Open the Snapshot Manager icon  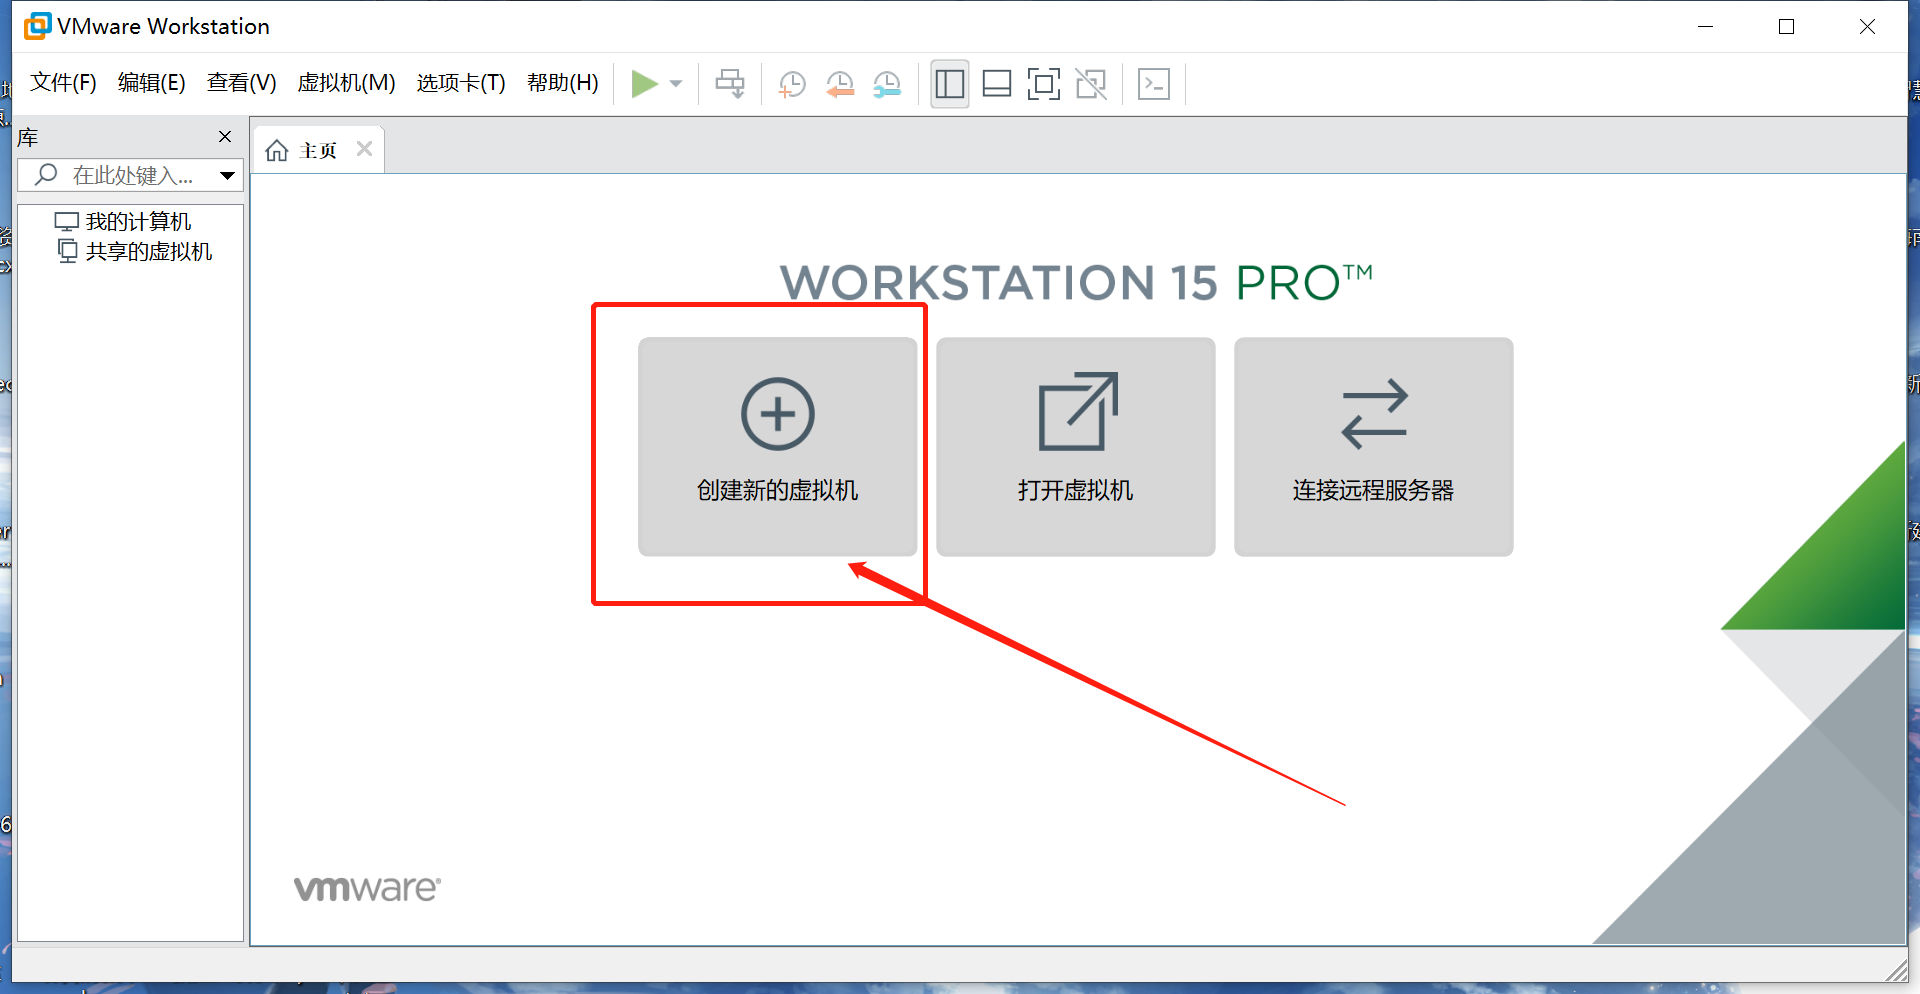point(887,84)
